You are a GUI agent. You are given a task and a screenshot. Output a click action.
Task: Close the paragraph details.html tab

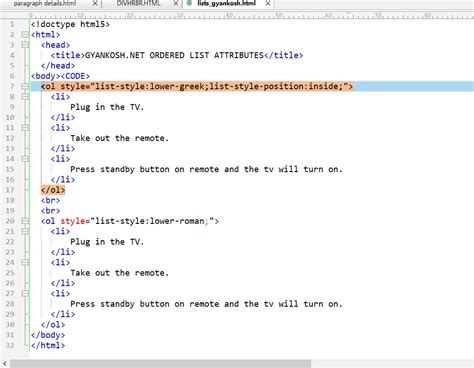[x=95, y=4]
